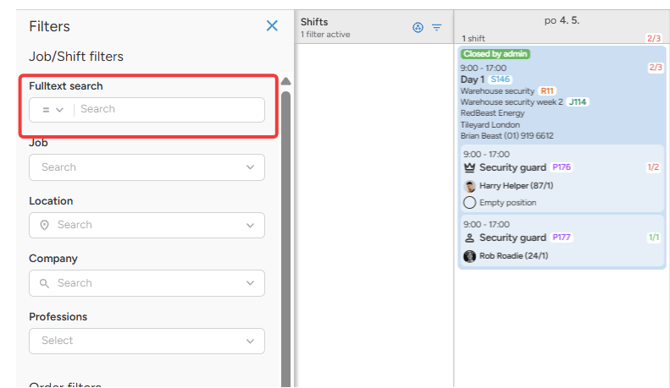Click the 1/1 occupancy badge

(x=654, y=237)
